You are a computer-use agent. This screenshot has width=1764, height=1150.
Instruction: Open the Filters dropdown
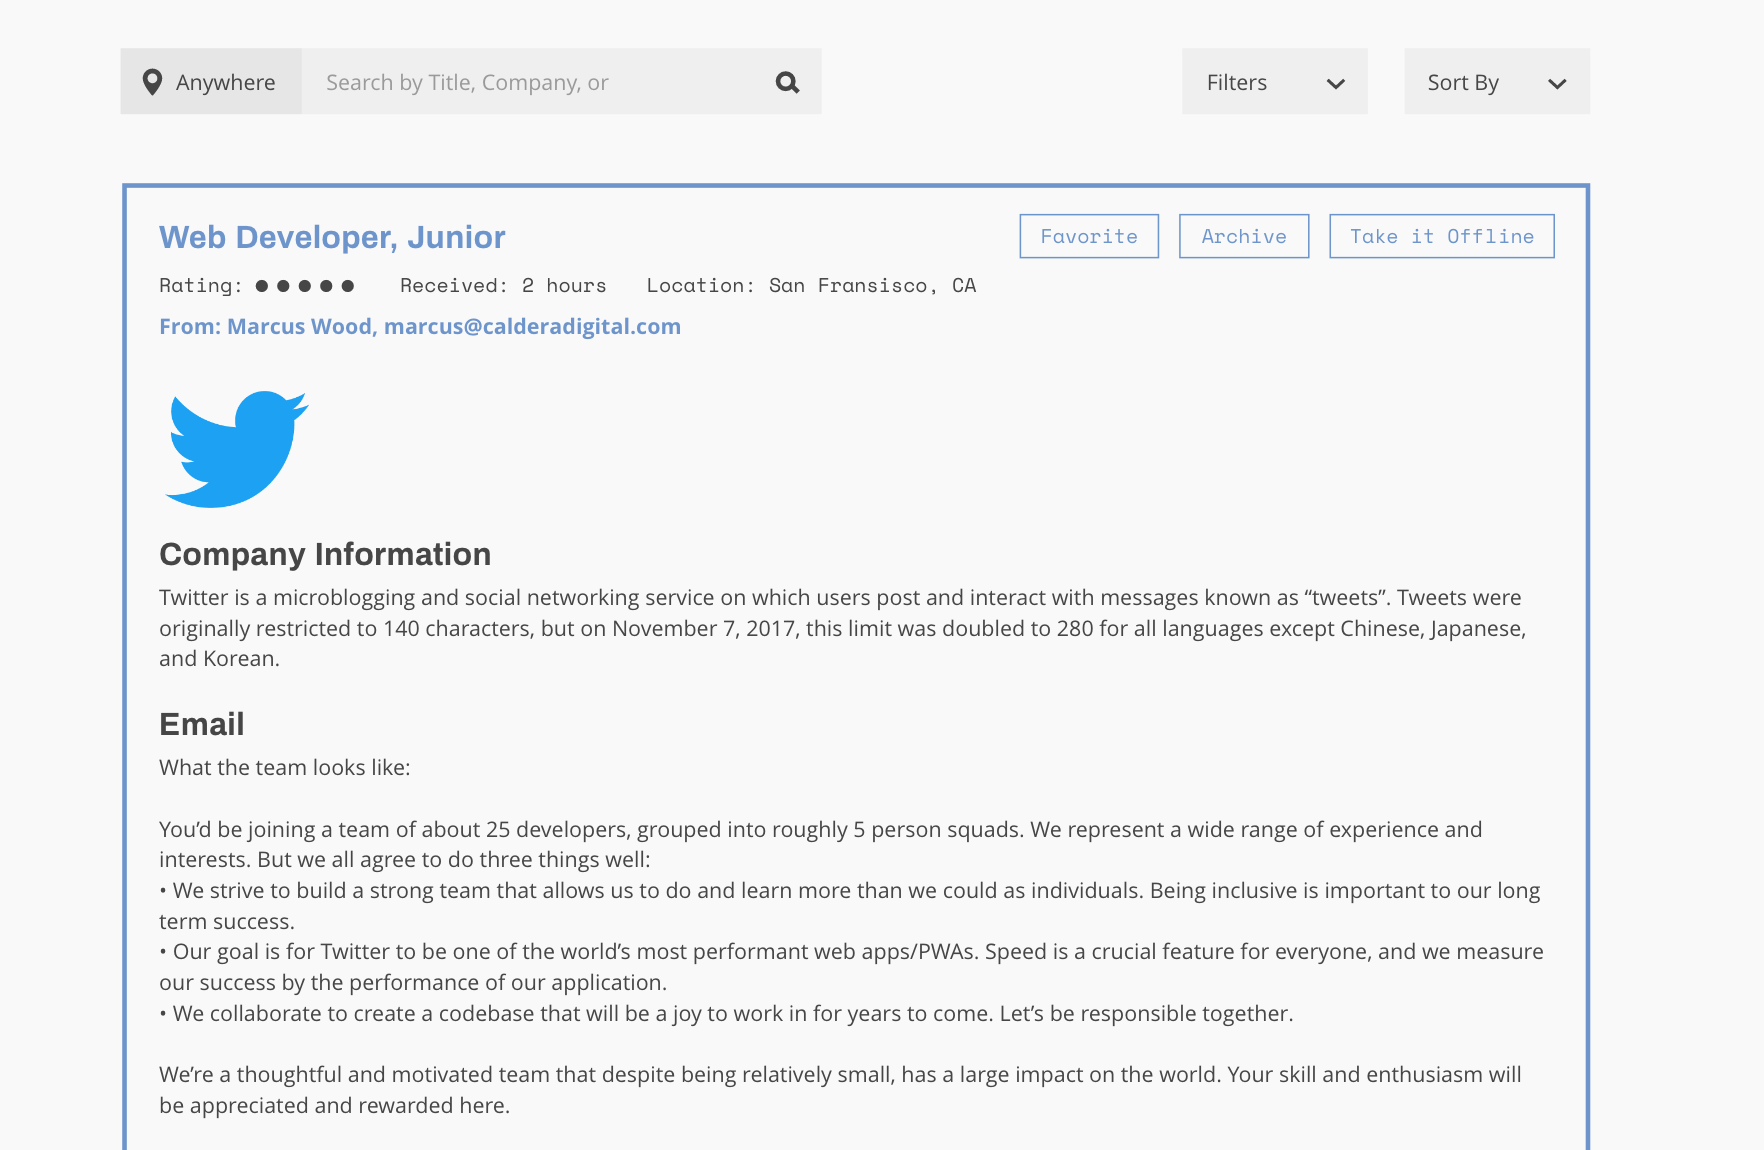point(1275,82)
